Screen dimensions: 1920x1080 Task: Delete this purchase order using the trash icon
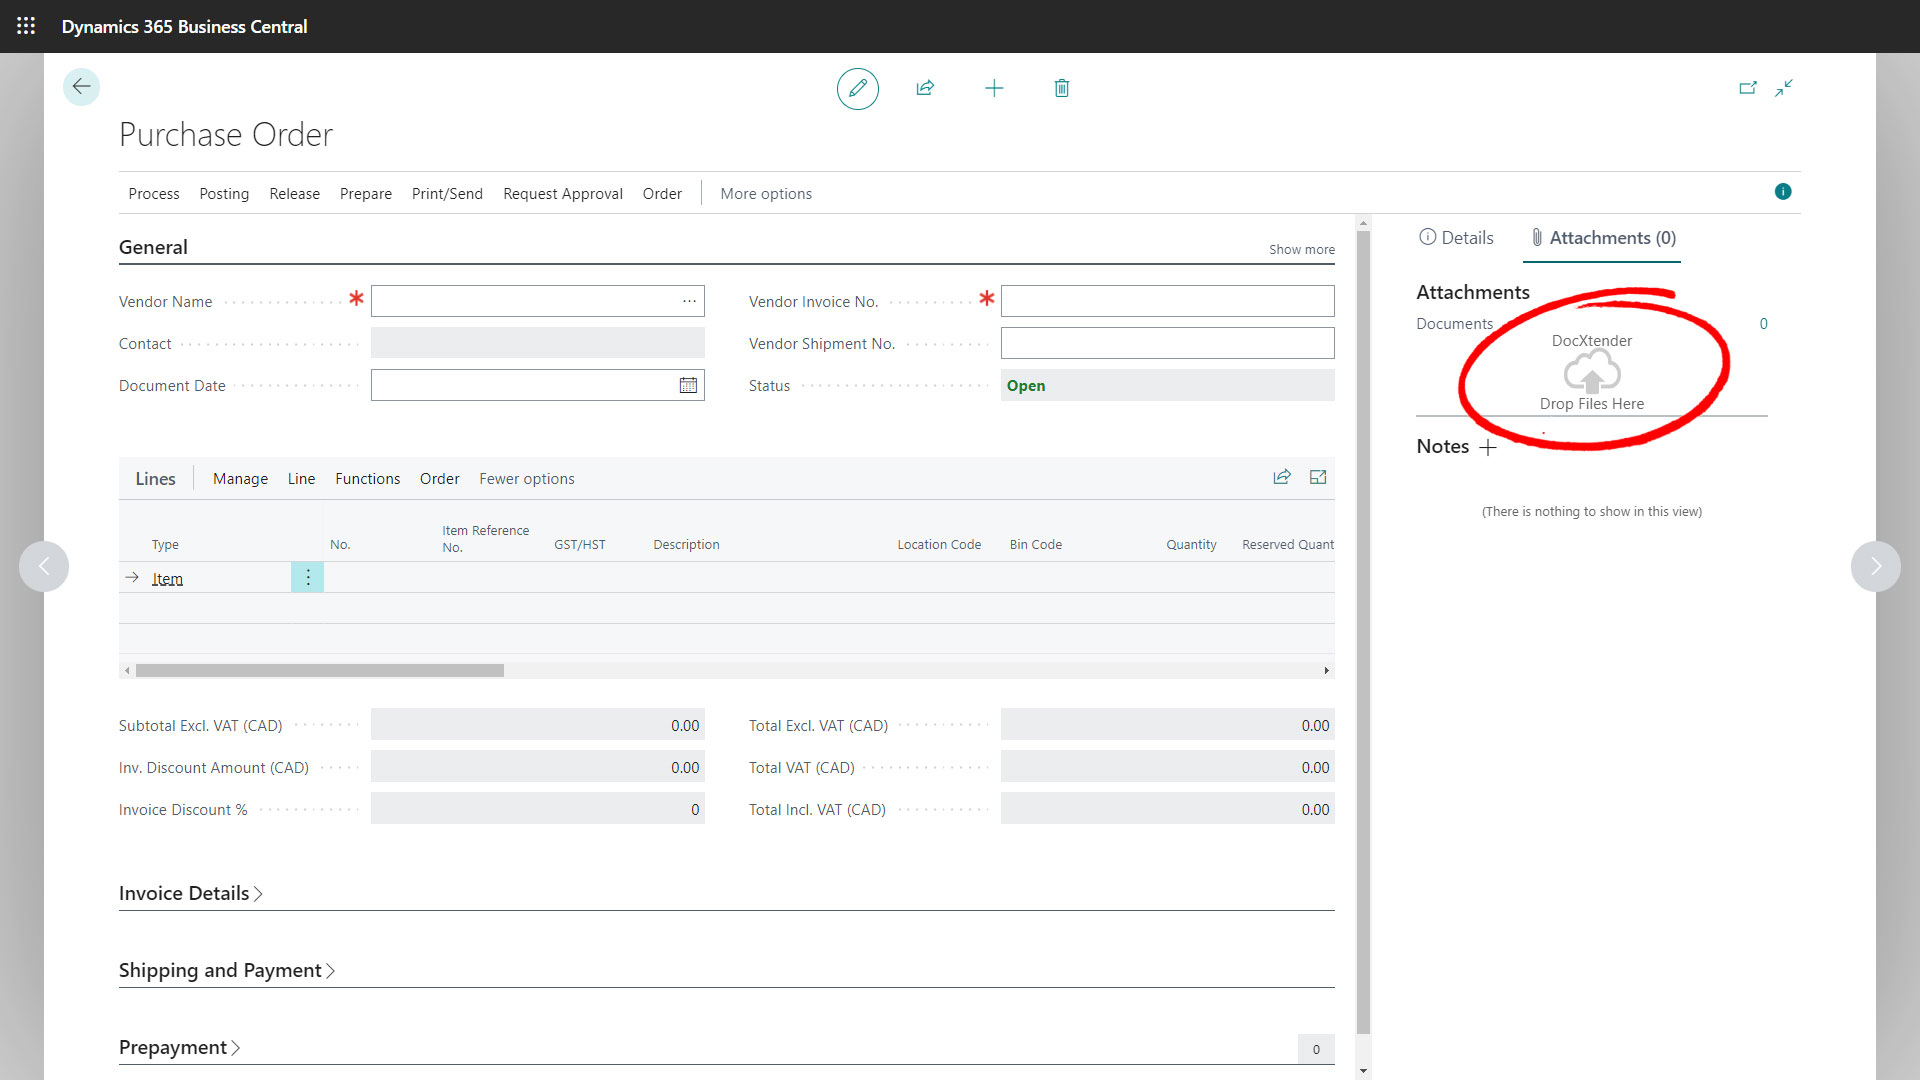tap(1062, 88)
